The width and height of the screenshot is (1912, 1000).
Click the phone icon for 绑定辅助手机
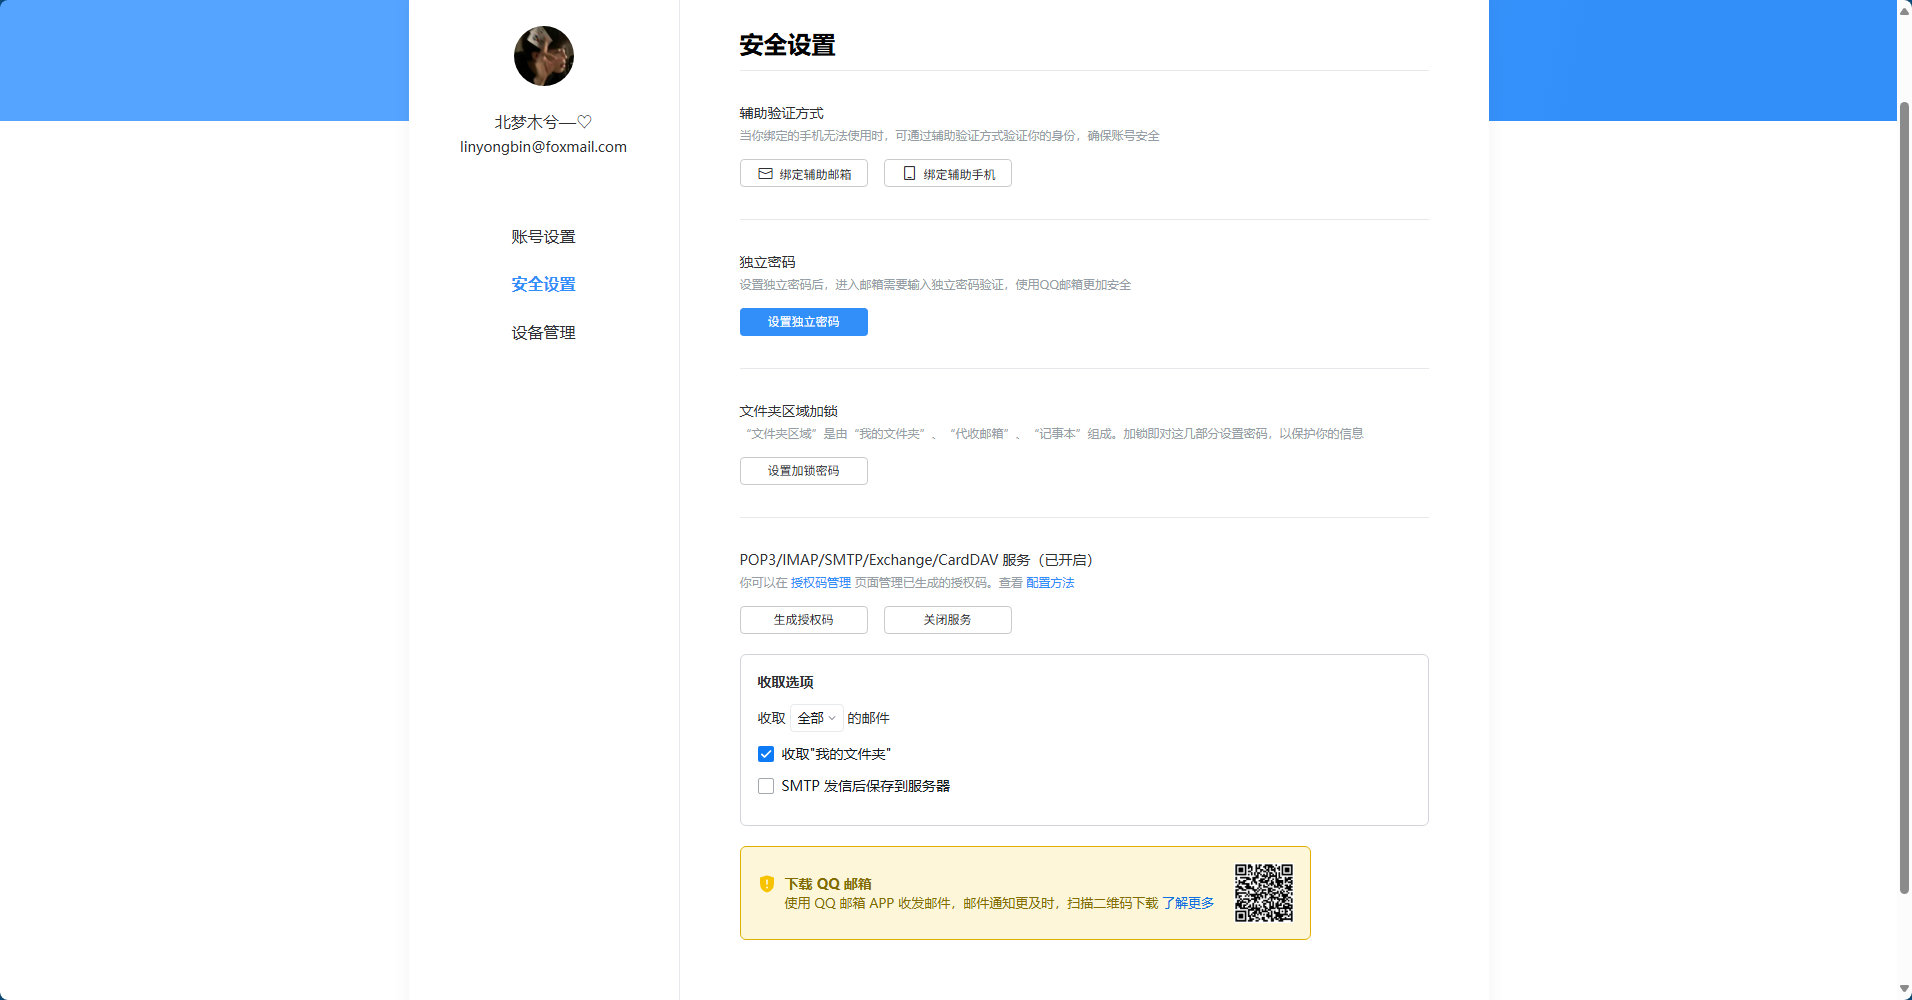point(909,174)
